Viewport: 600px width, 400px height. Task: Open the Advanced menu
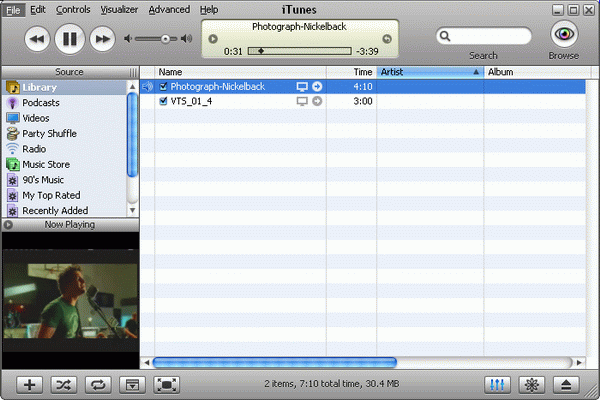[x=169, y=10]
